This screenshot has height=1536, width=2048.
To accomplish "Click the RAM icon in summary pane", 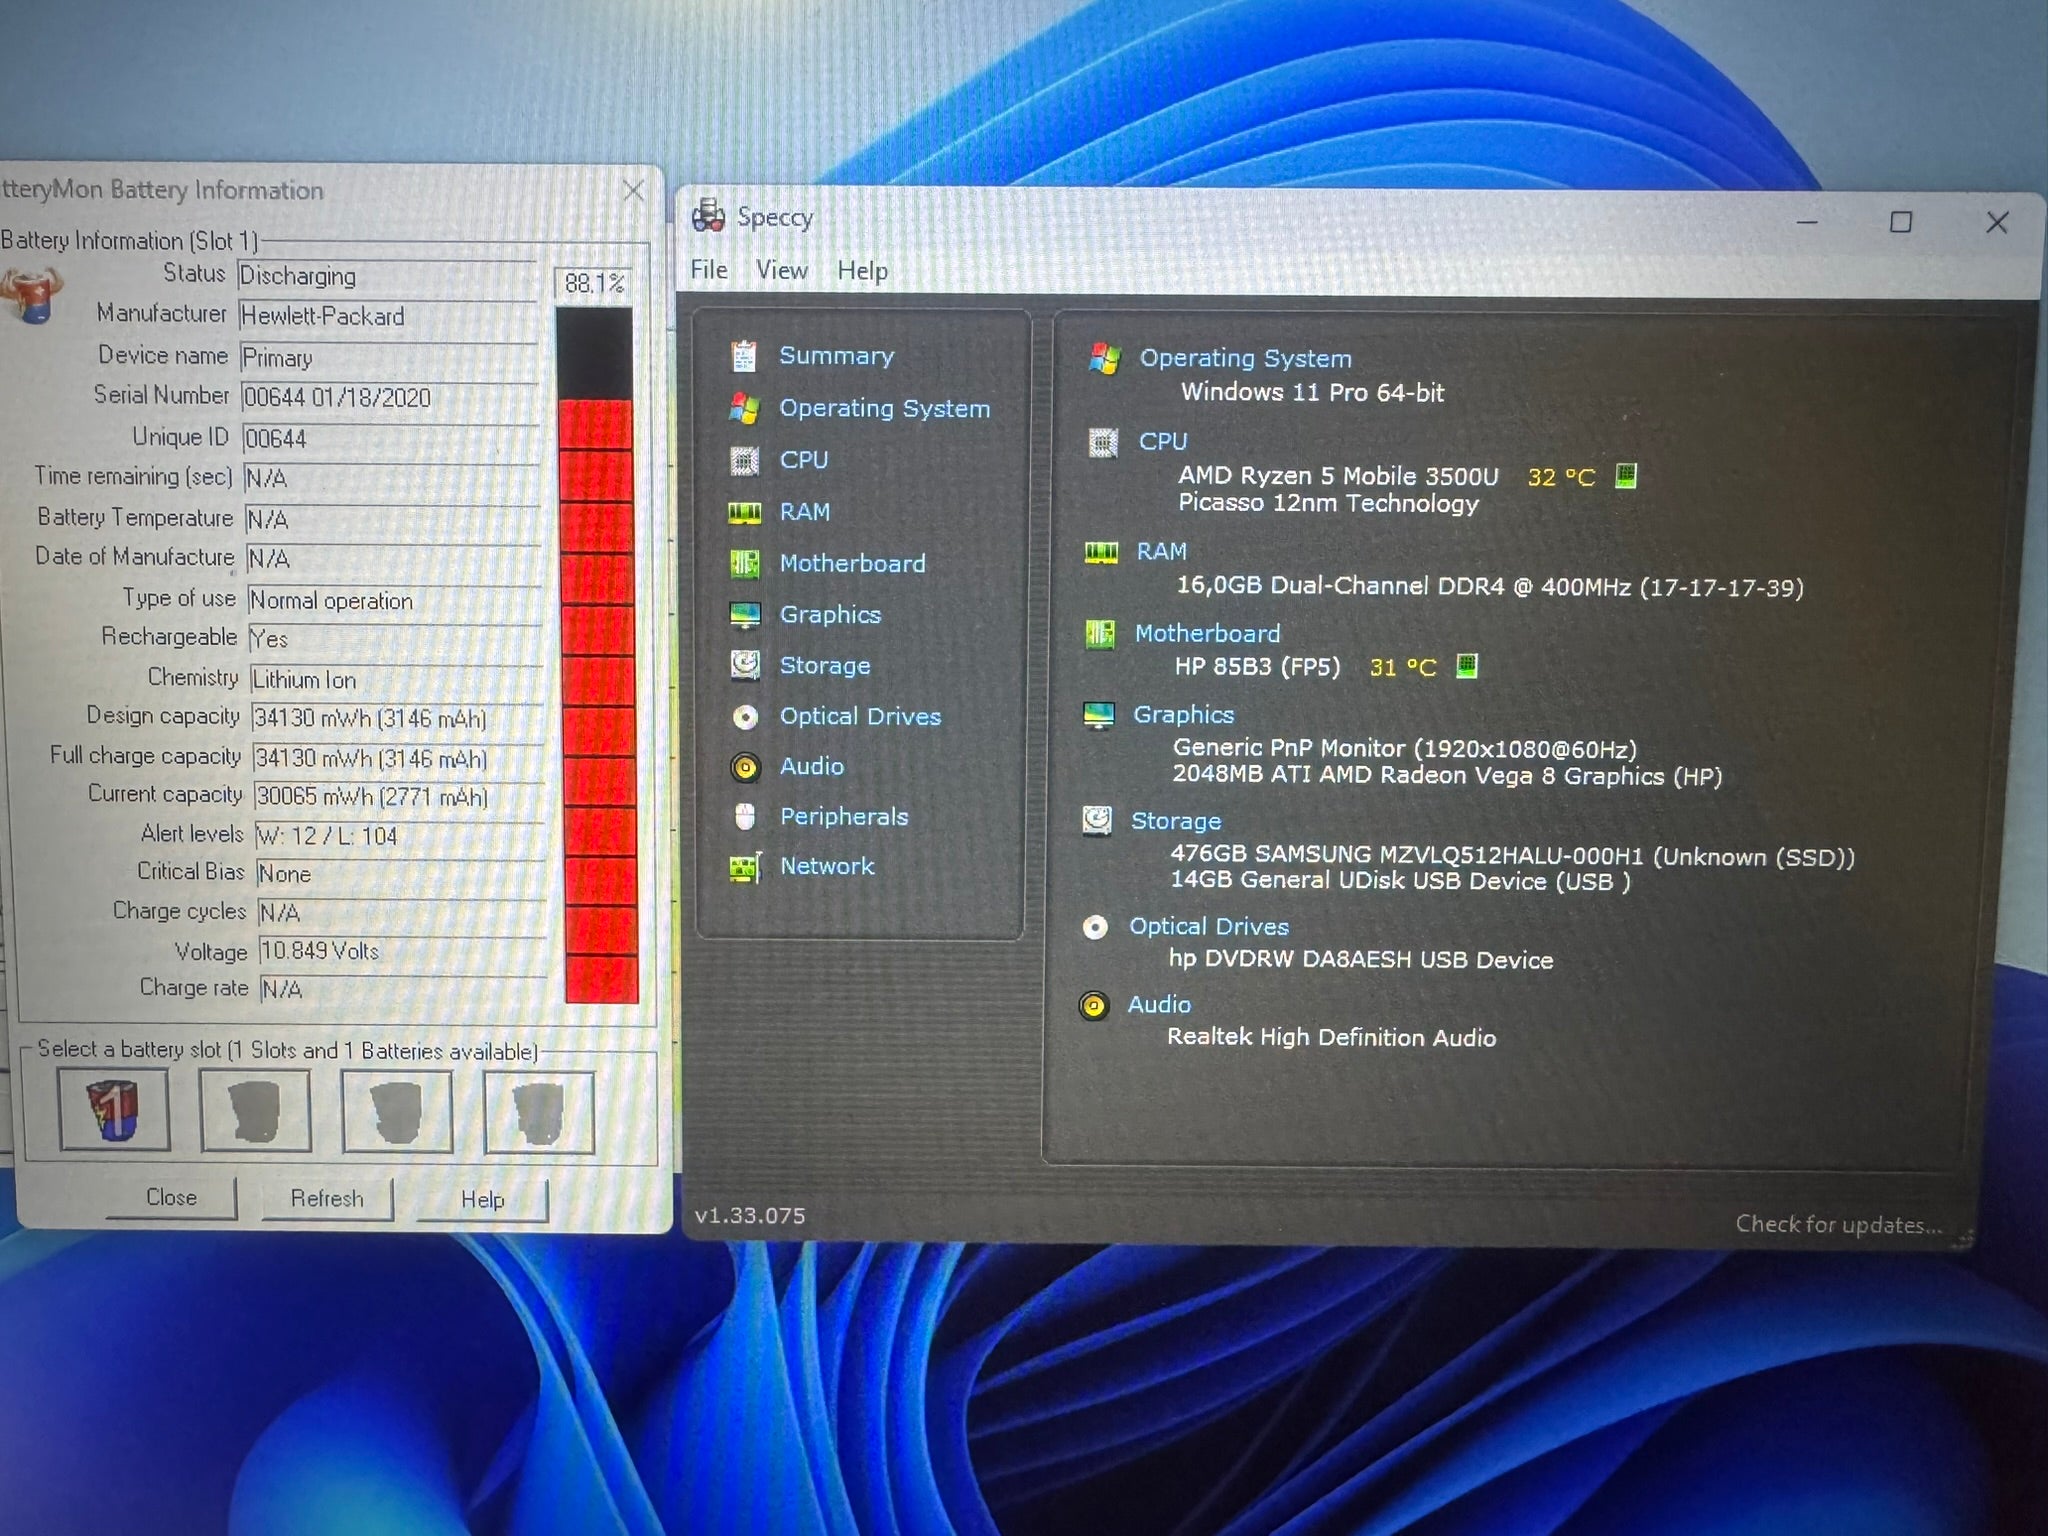I will pyautogui.click(x=1101, y=552).
